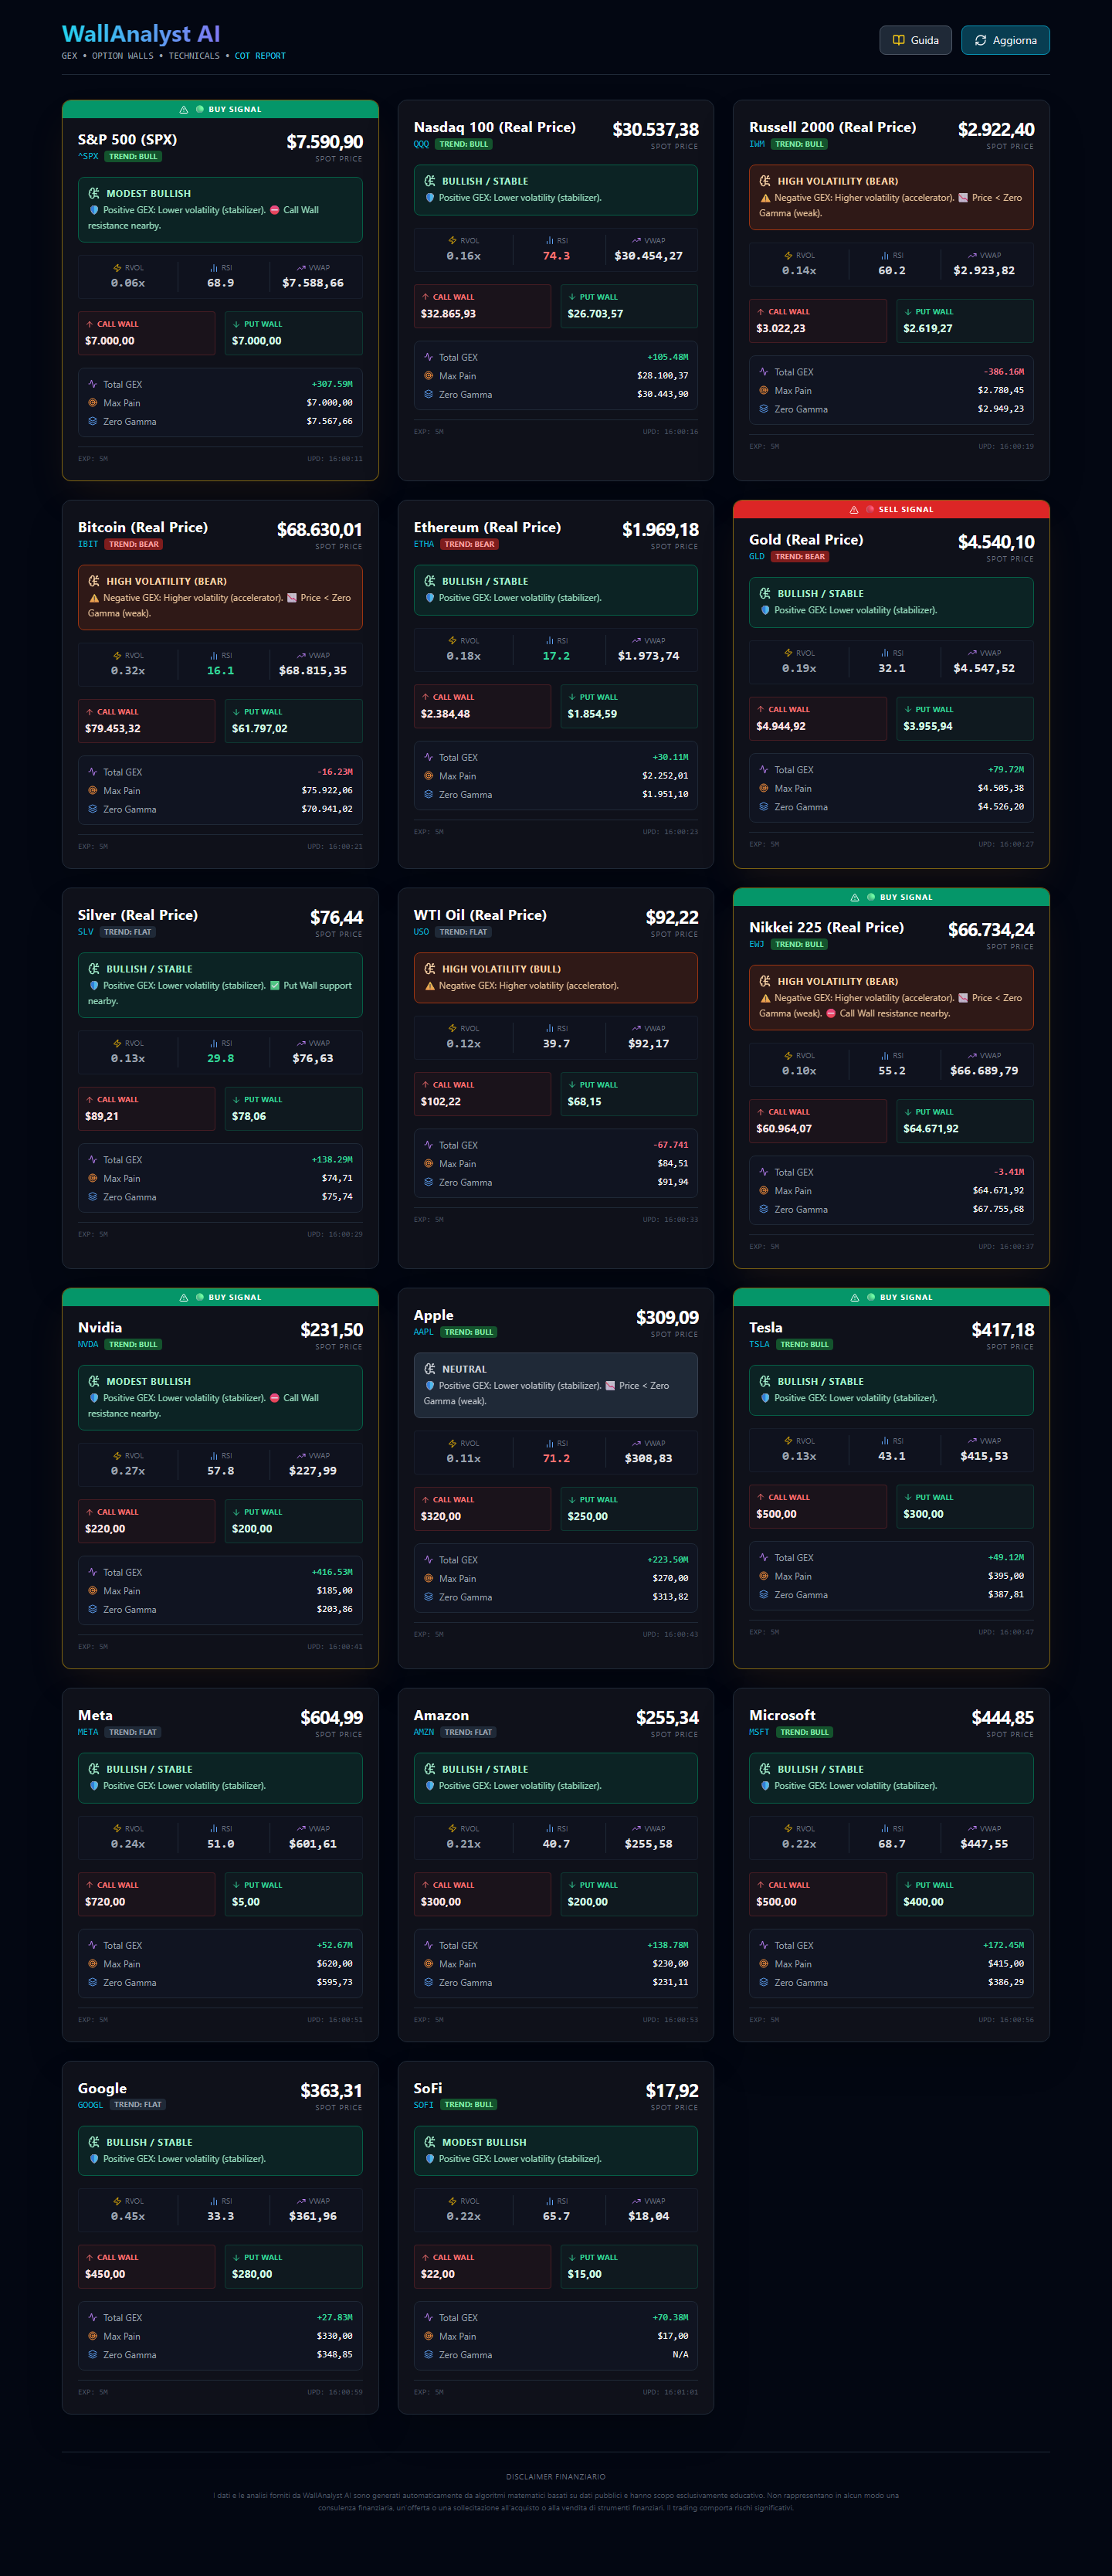Click the Bitcoin HIGH VOLATILITY (BEAR) signal box
Viewport: 1112px width, 2576px height.
(x=220, y=598)
